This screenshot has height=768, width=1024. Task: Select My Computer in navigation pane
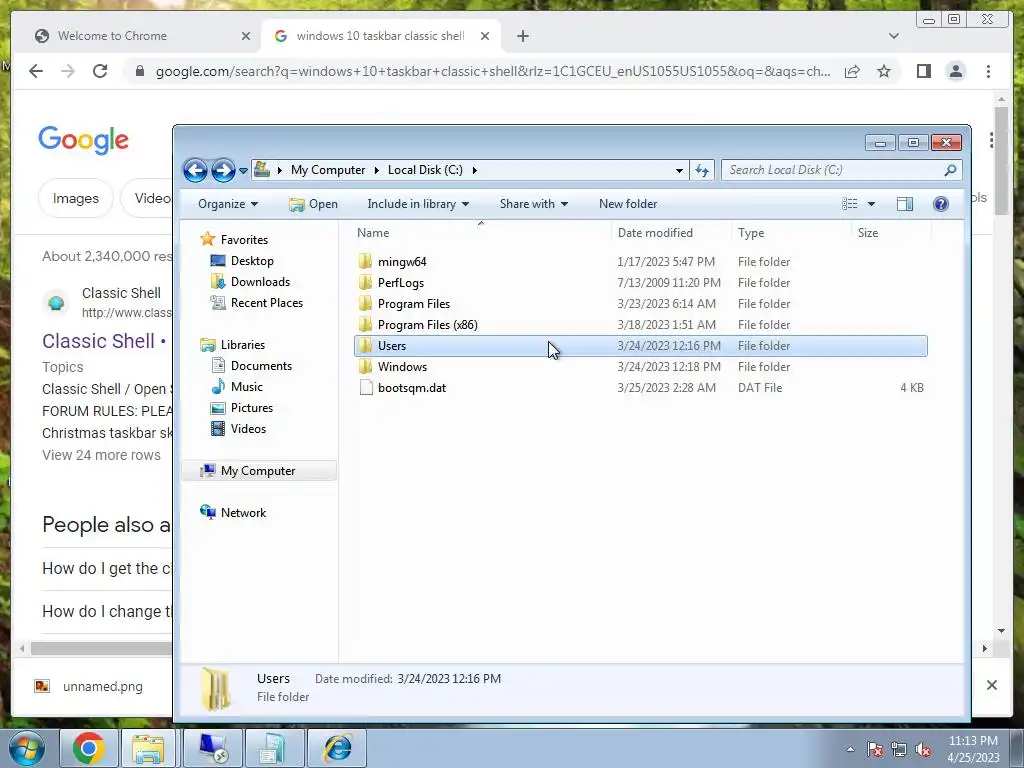[x=258, y=471]
